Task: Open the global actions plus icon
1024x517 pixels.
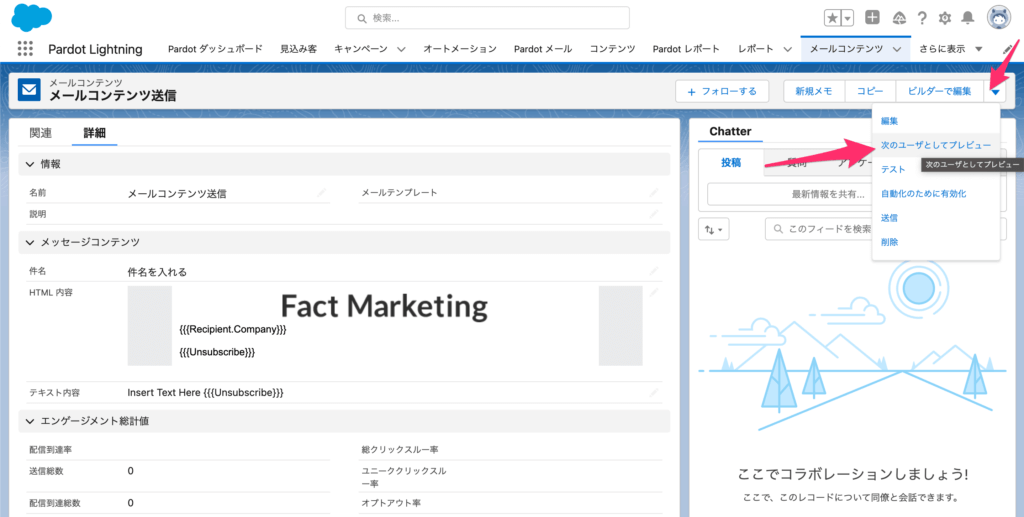Action: point(872,18)
